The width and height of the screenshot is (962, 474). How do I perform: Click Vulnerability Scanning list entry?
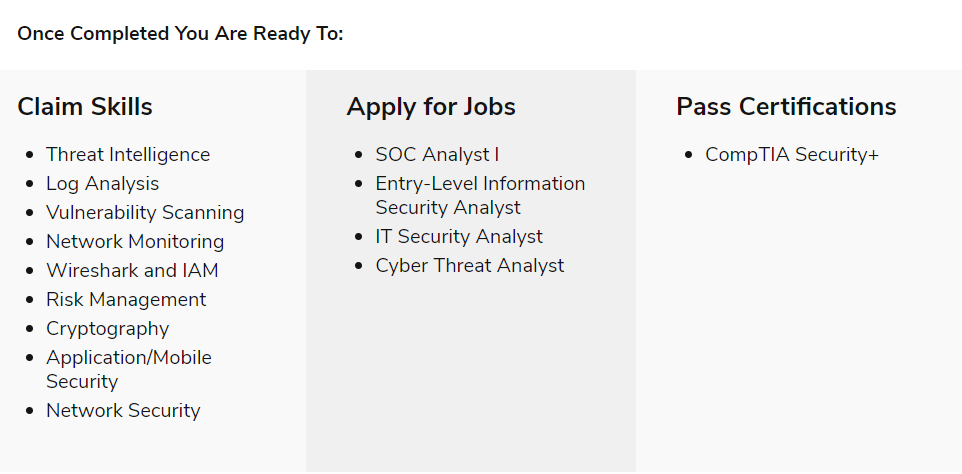click(x=145, y=212)
